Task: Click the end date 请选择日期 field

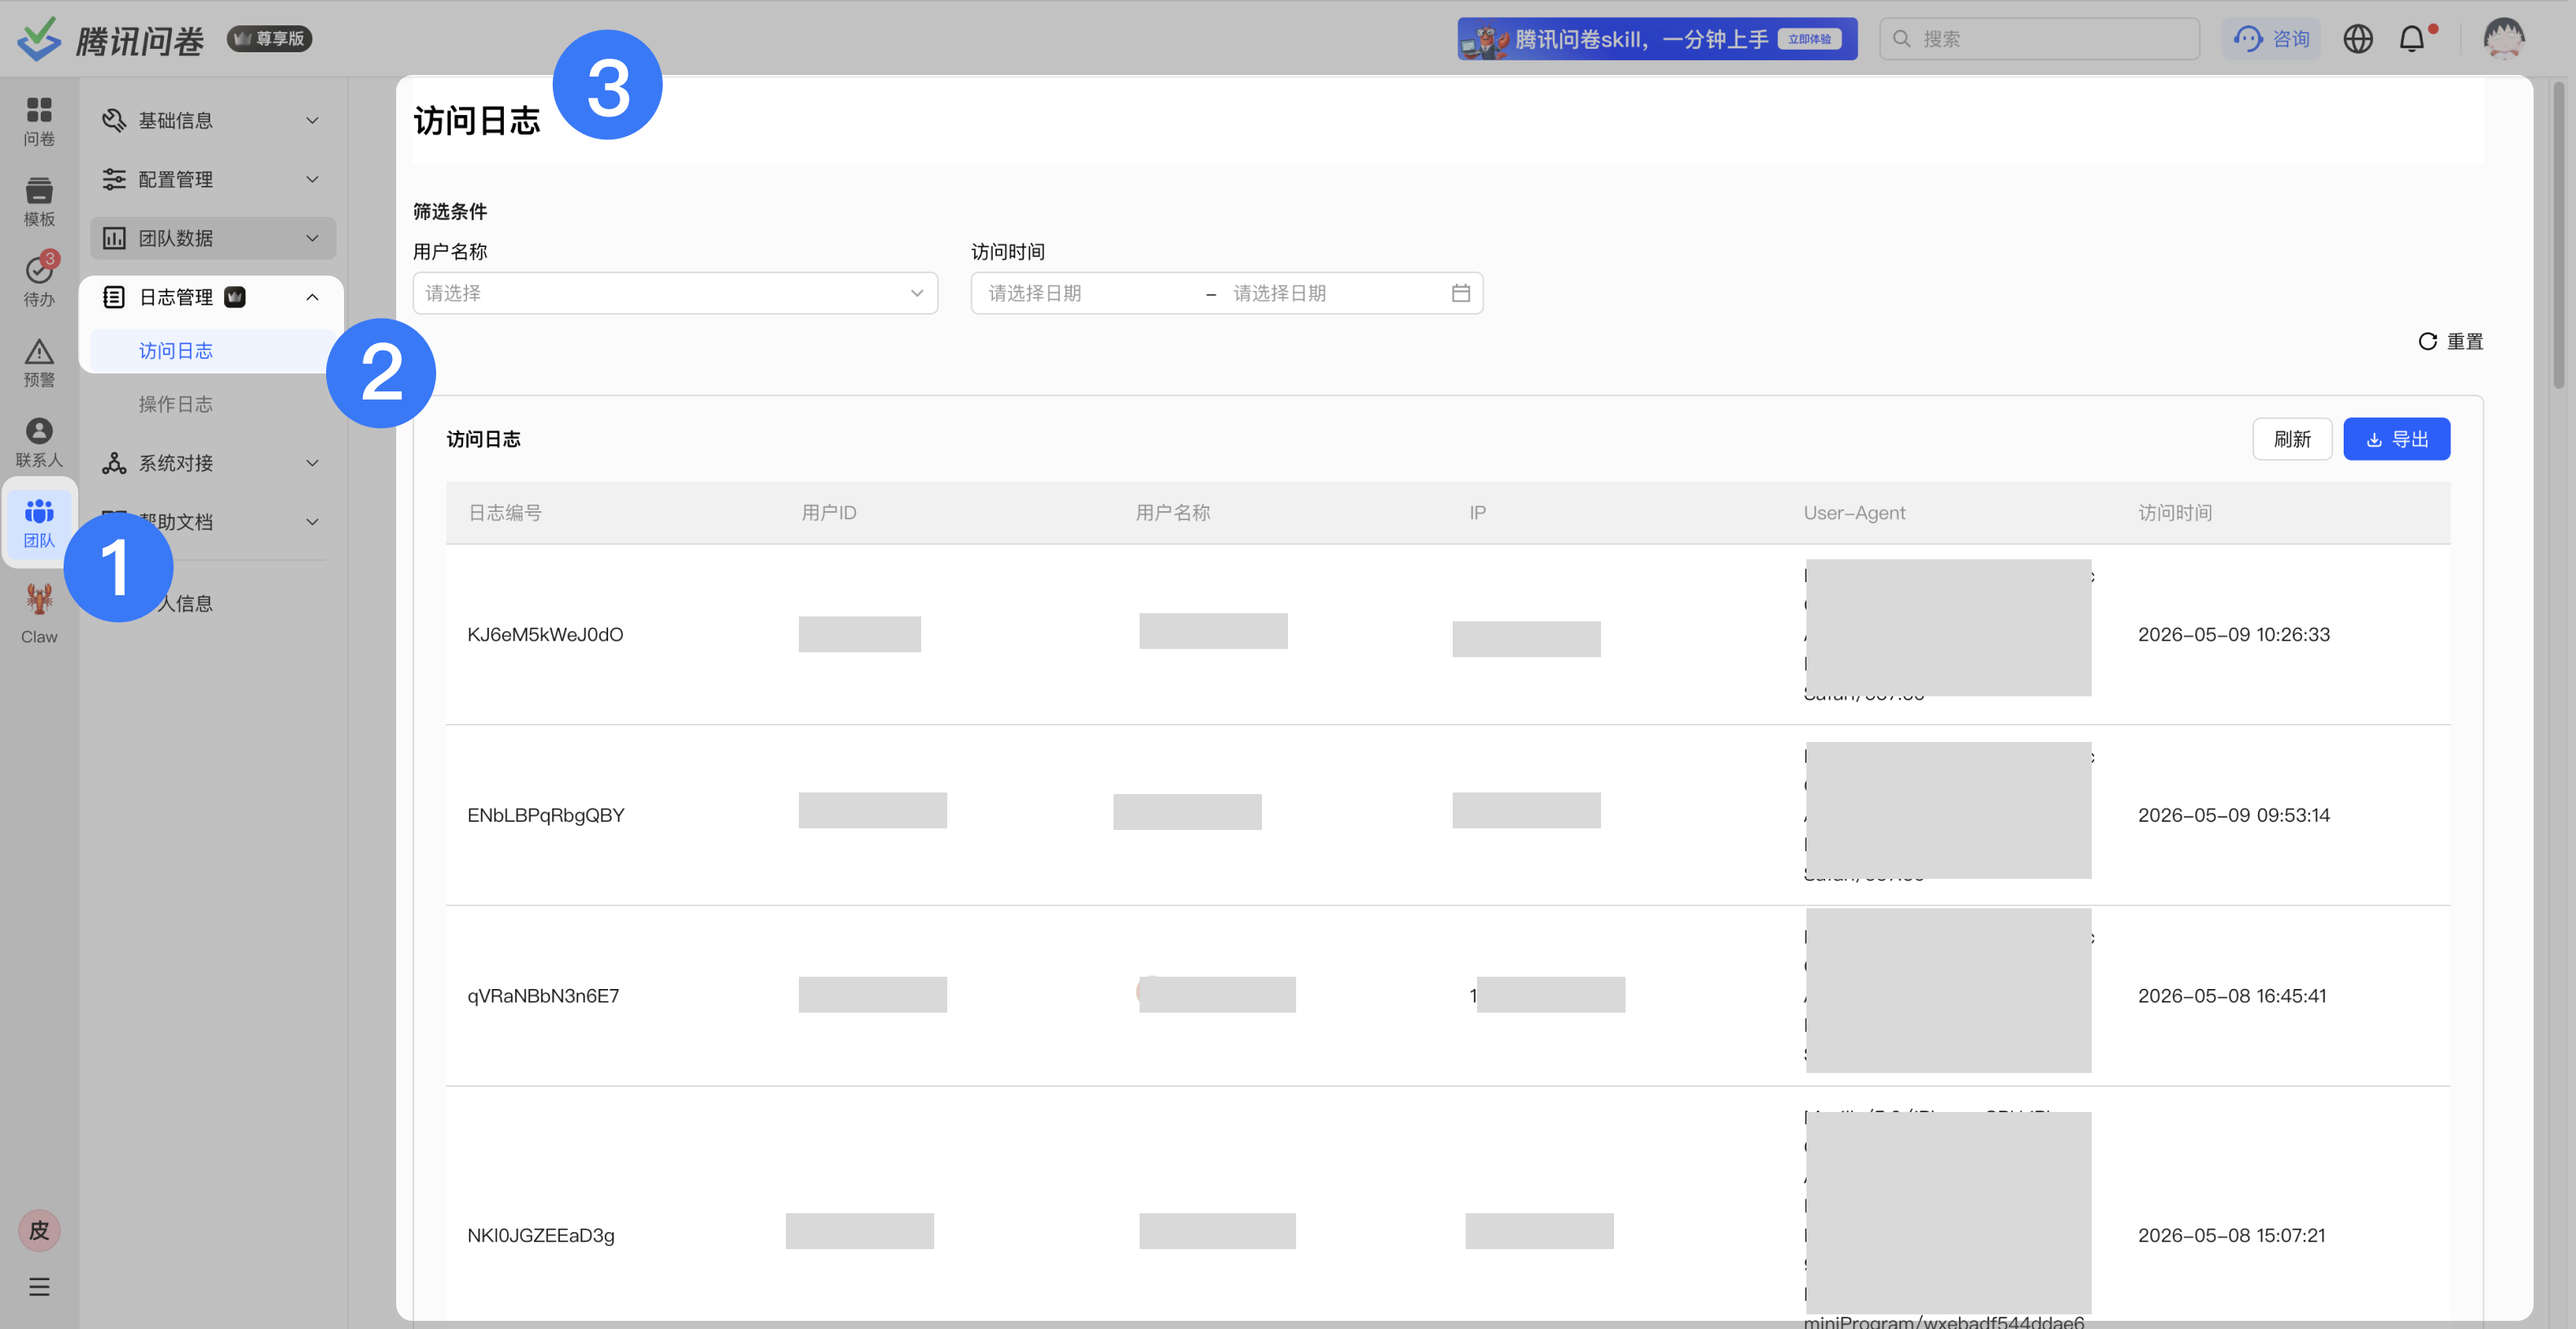Action: [x=1332, y=293]
